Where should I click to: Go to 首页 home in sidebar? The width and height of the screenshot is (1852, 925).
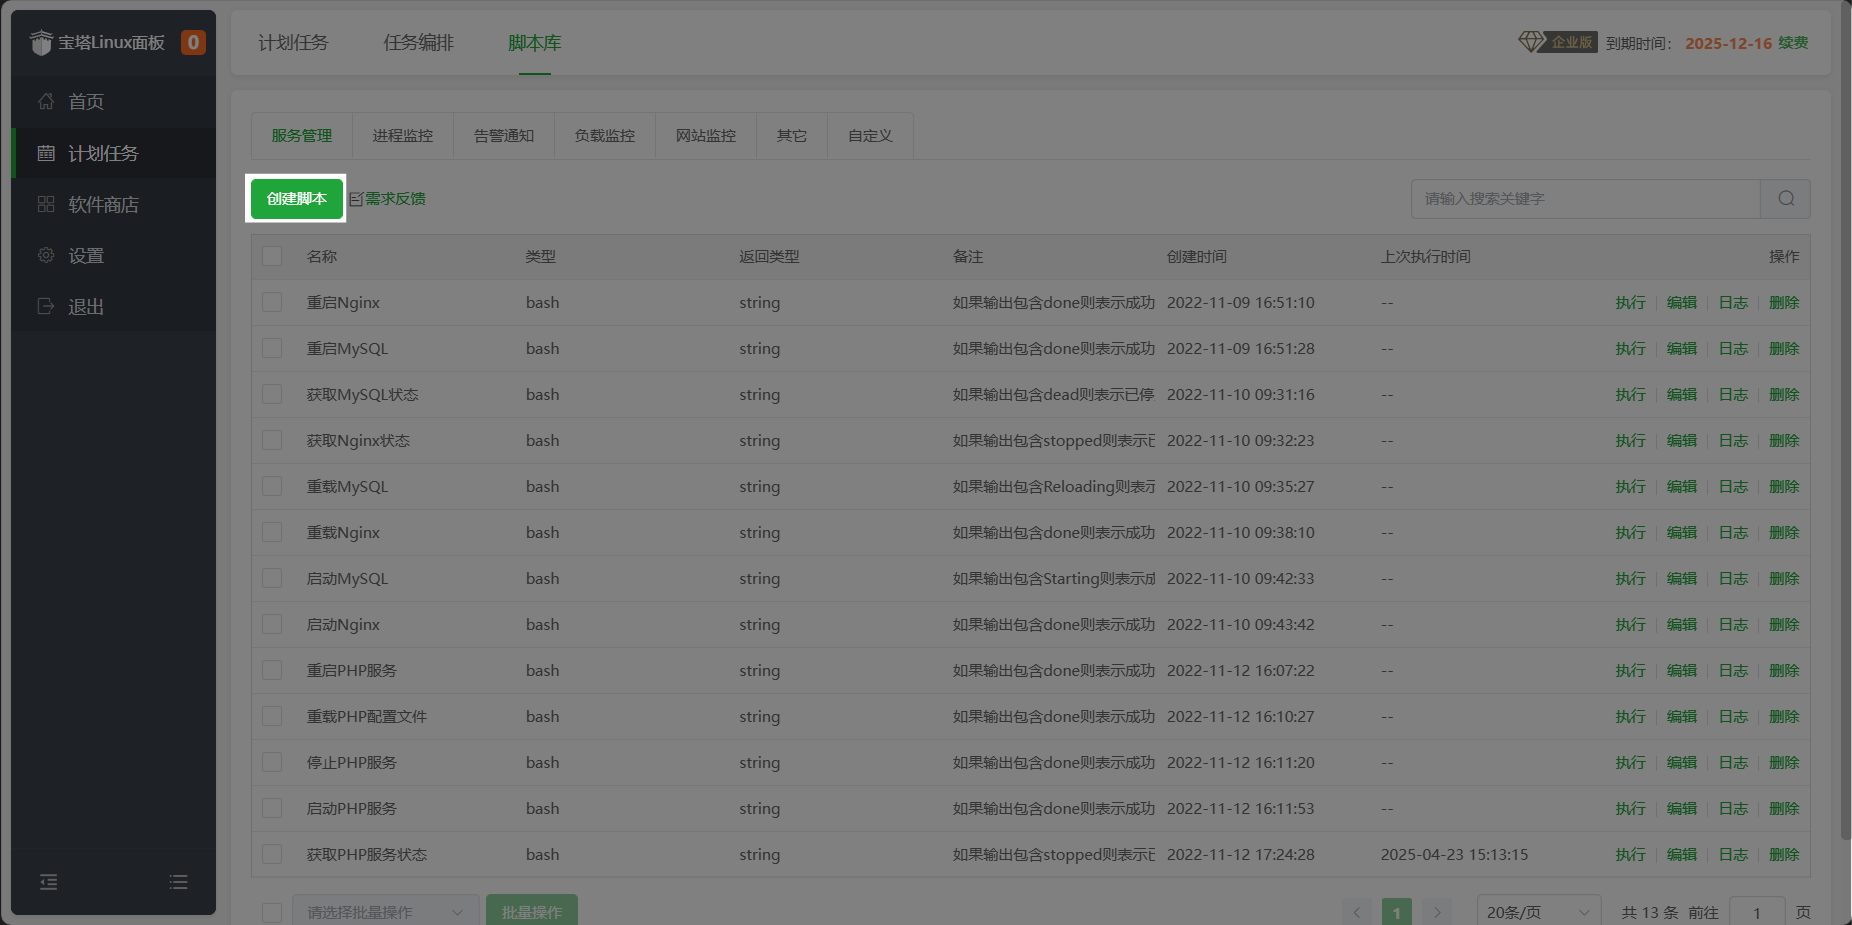pos(113,102)
